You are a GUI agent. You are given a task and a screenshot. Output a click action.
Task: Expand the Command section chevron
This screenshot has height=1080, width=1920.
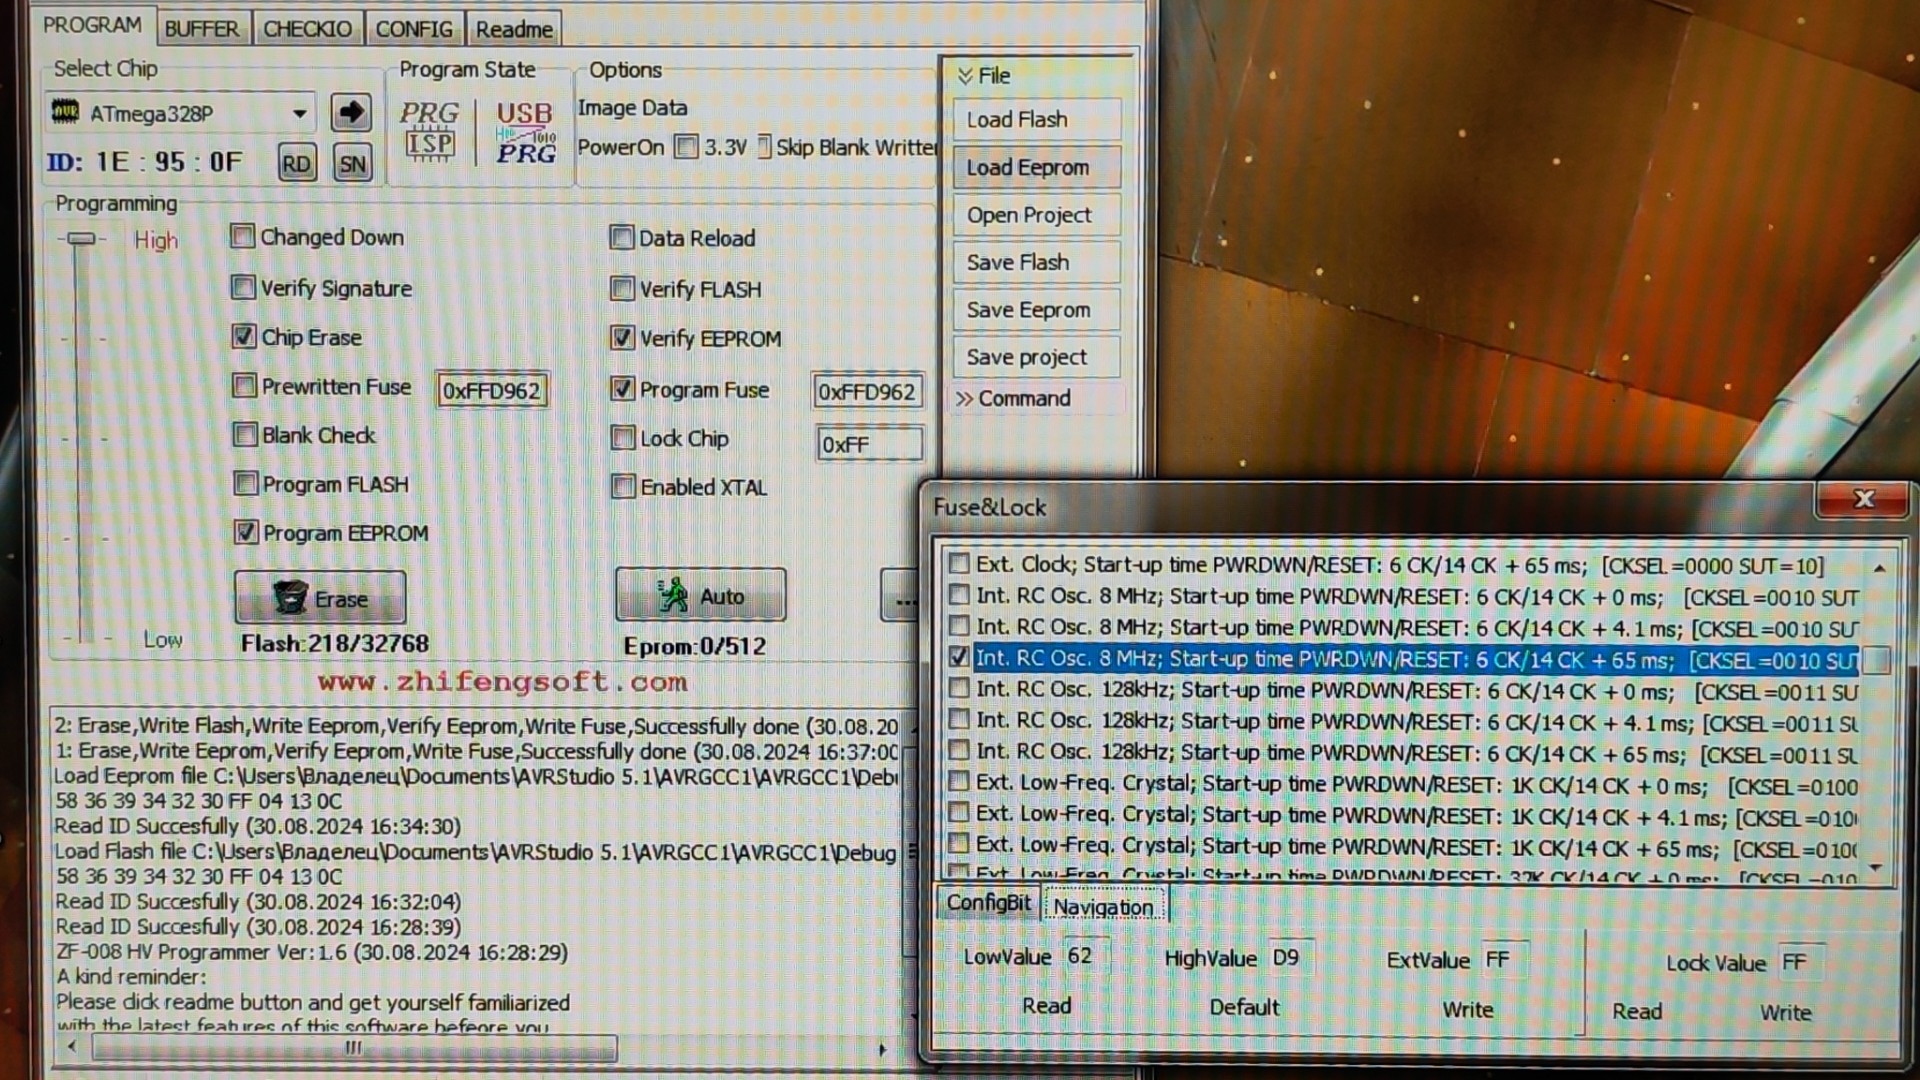[x=964, y=398]
